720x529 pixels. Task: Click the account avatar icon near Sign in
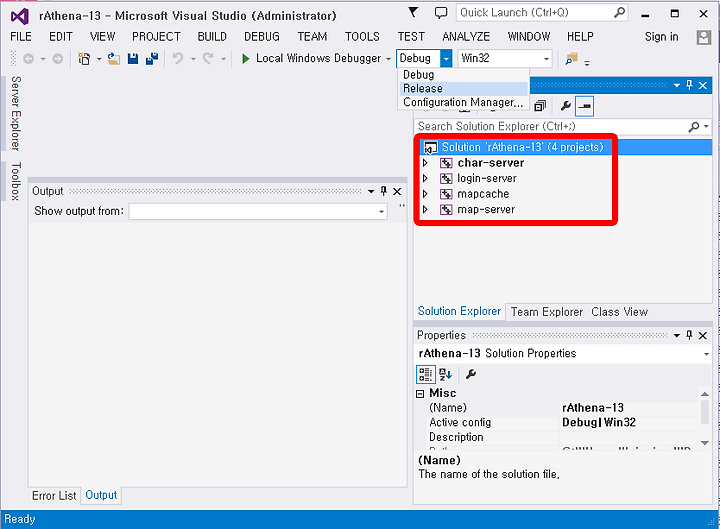(x=703, y=37)
